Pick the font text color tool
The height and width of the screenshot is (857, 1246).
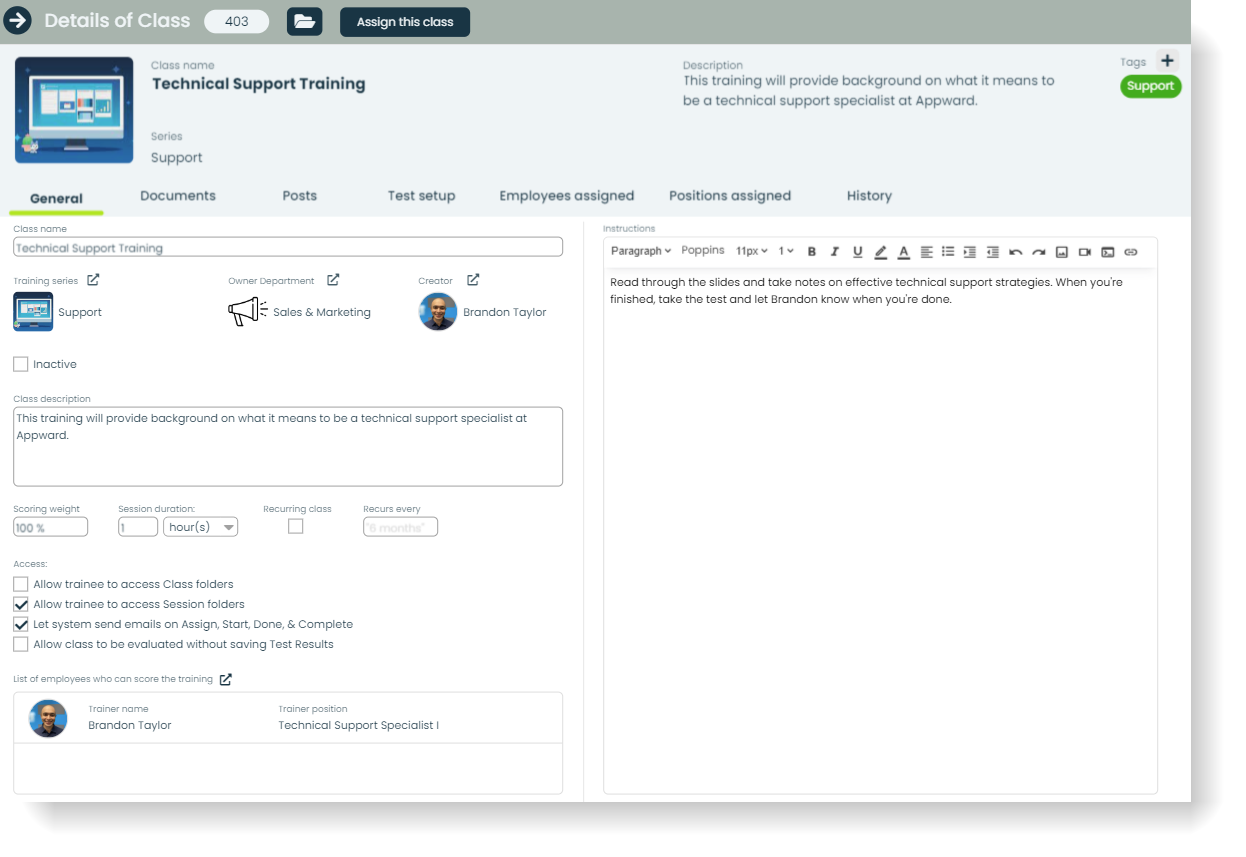(x=903, y=252)
